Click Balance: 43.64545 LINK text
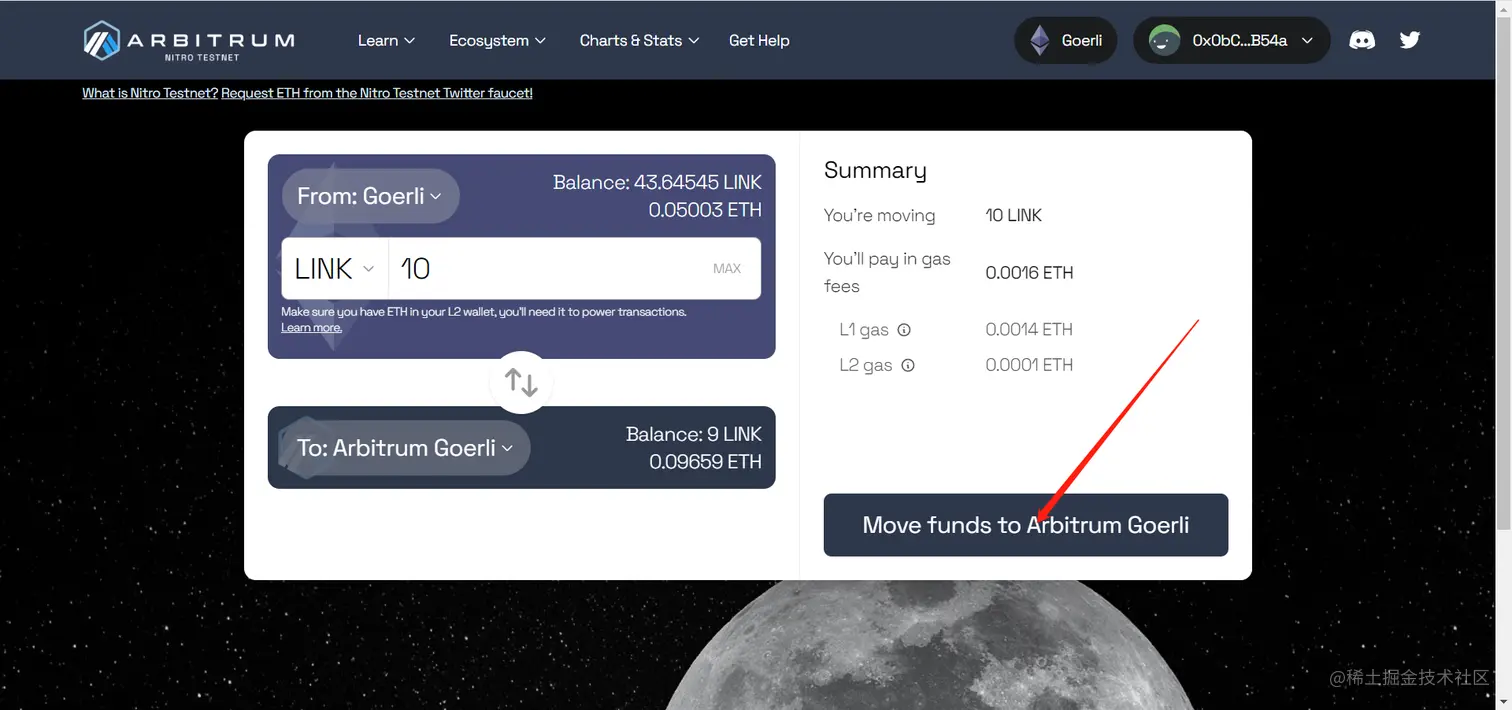The height and width of the screenshot is (710, 1512). point(657,182)
